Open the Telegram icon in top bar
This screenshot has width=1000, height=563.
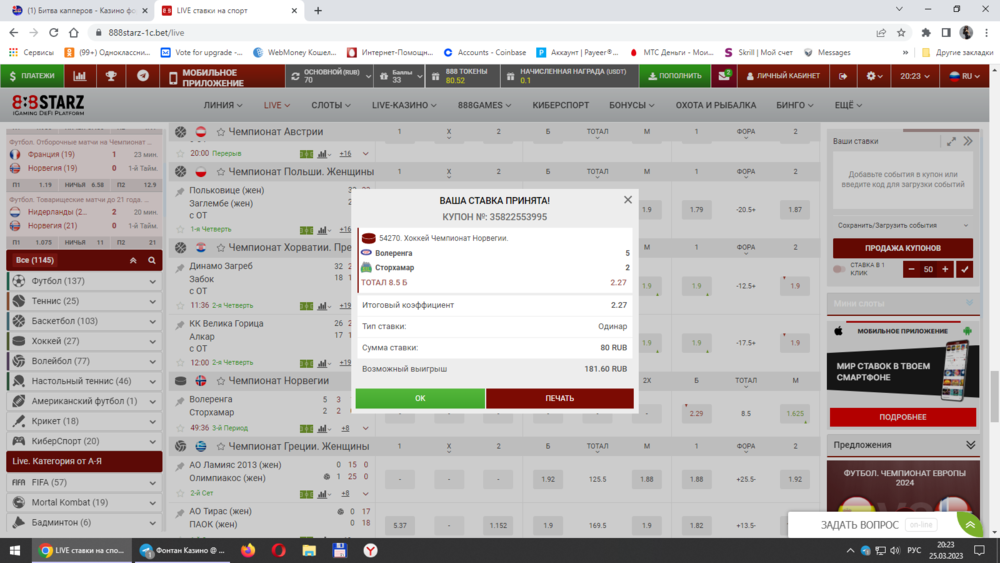pos(143,76)
